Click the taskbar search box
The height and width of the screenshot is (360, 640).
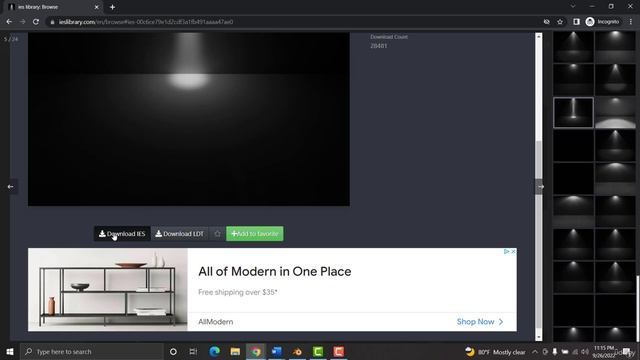[91, 351]
